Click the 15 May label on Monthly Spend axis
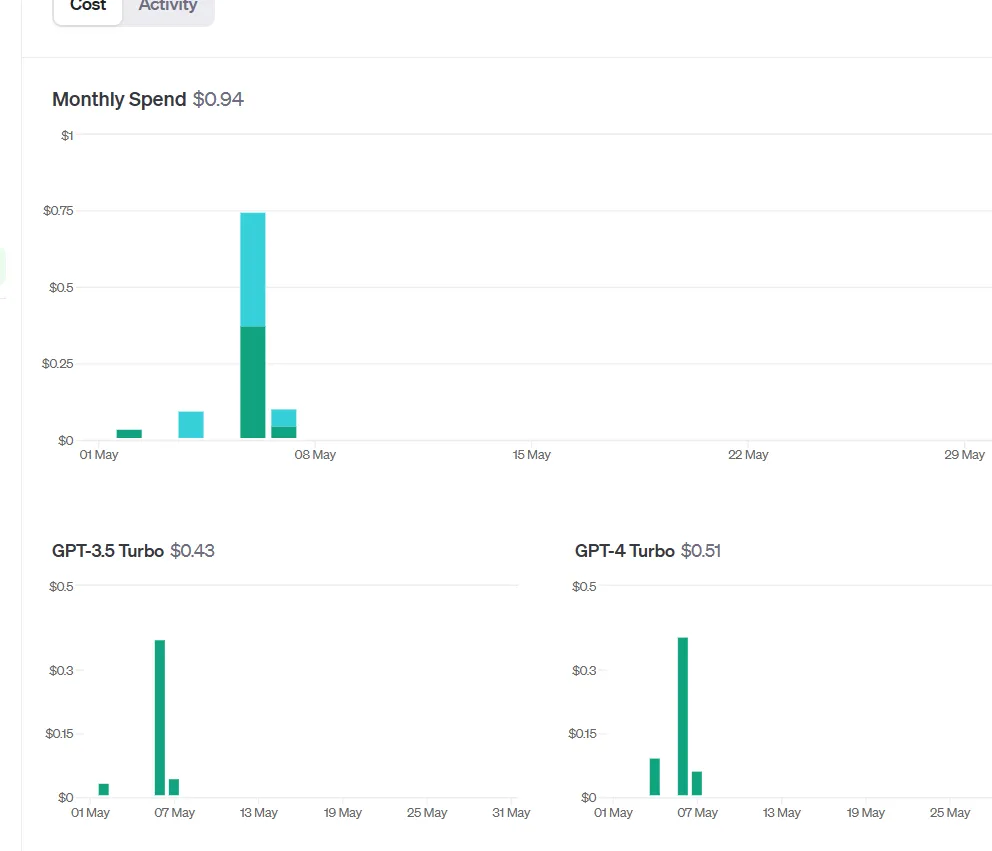Viewport: 992px width, 851px height. pos(531,454)
